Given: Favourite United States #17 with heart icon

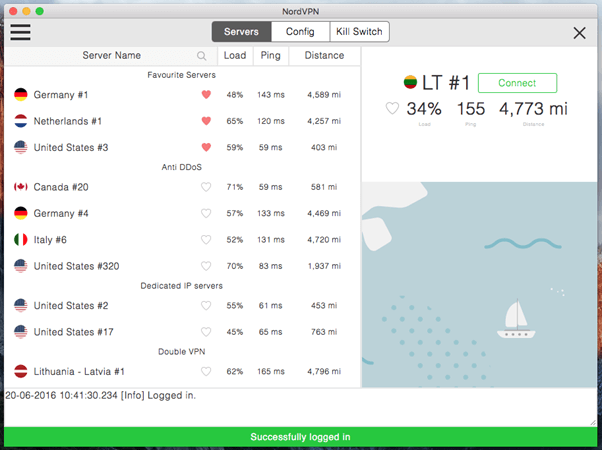Looking at the screenshot, I should pos(206,332).
